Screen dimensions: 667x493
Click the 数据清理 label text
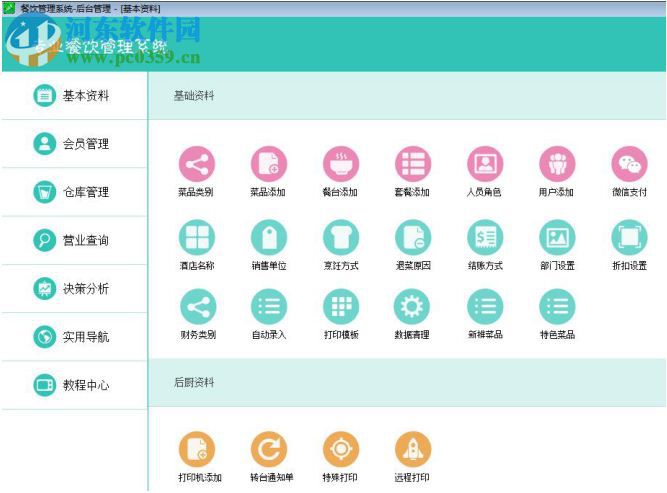point(412,335)
